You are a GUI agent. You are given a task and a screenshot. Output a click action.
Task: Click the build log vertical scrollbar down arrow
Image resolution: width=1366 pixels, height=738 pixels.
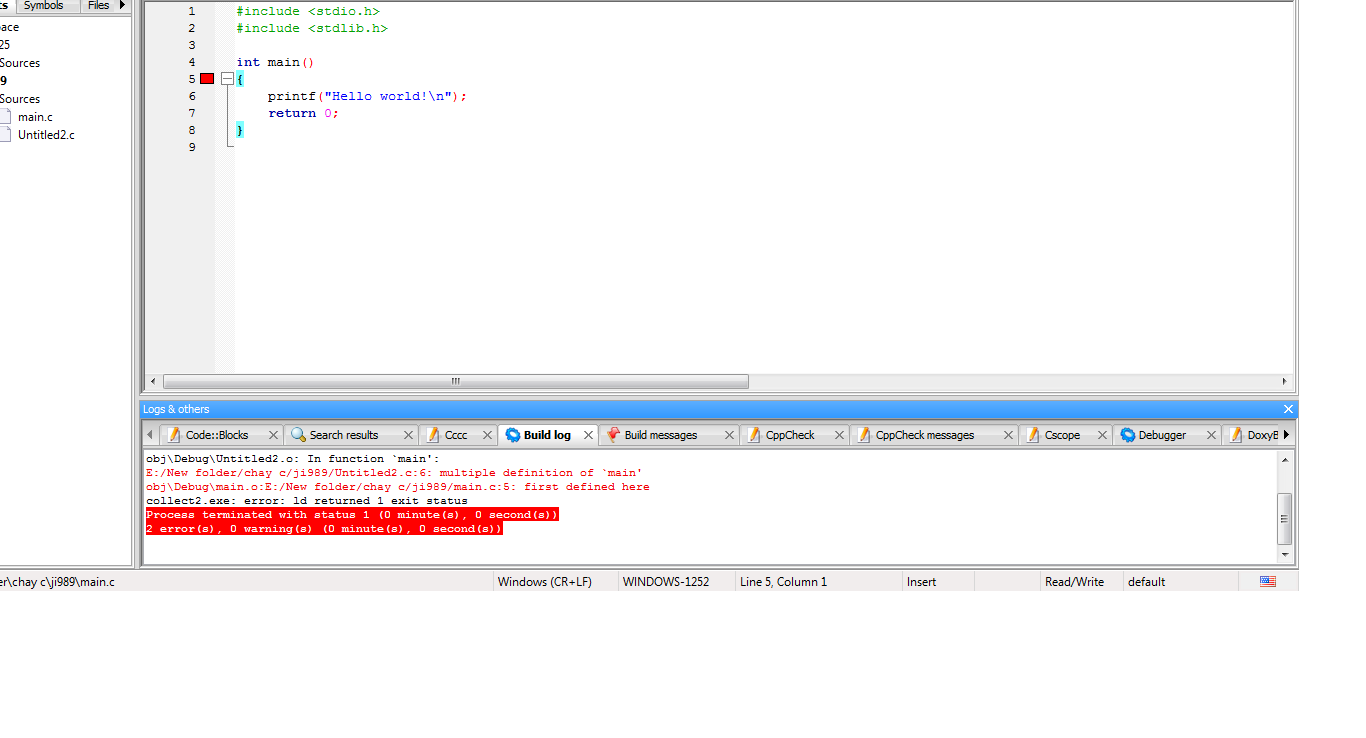coord(1285,555)
